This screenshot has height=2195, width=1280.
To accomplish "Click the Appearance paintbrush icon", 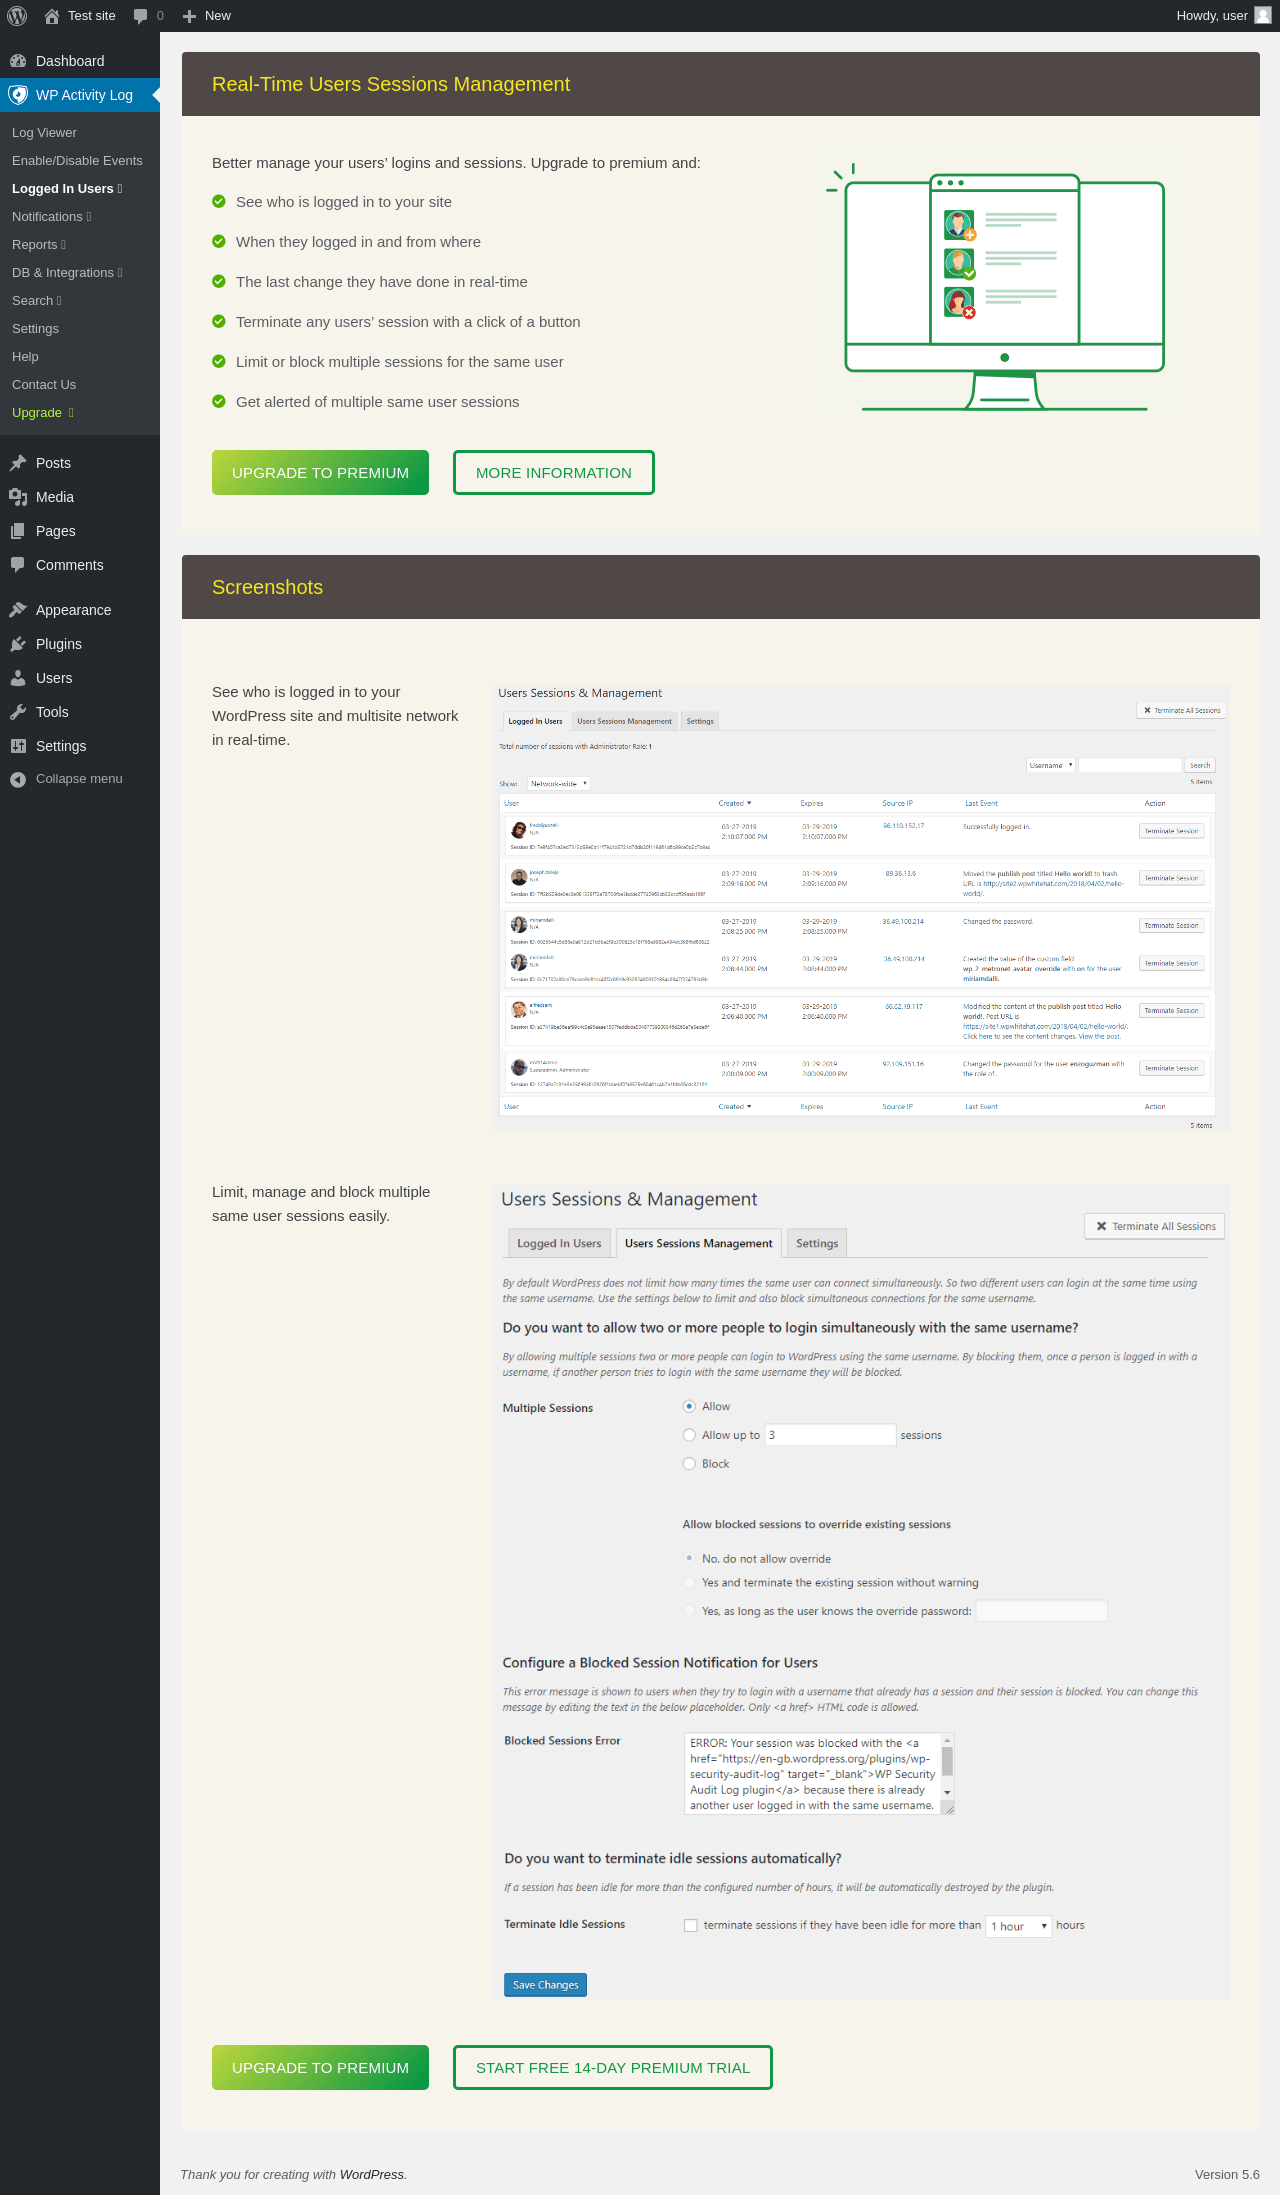I will pyautogui.click(x=18, y=610).
